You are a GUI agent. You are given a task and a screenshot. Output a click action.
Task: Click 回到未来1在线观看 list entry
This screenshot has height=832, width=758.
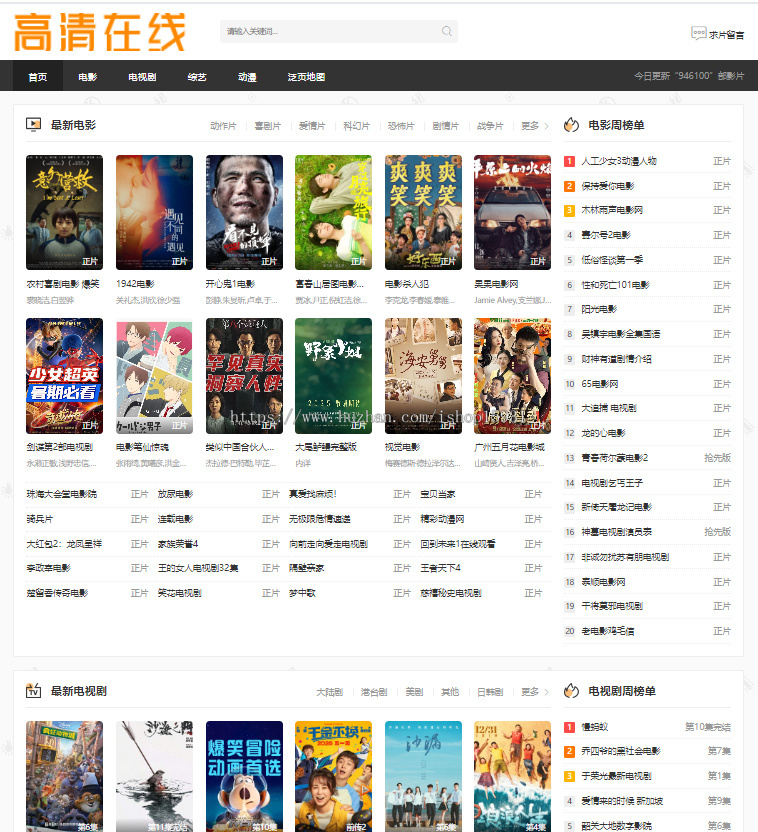click(x=458, y=544)
